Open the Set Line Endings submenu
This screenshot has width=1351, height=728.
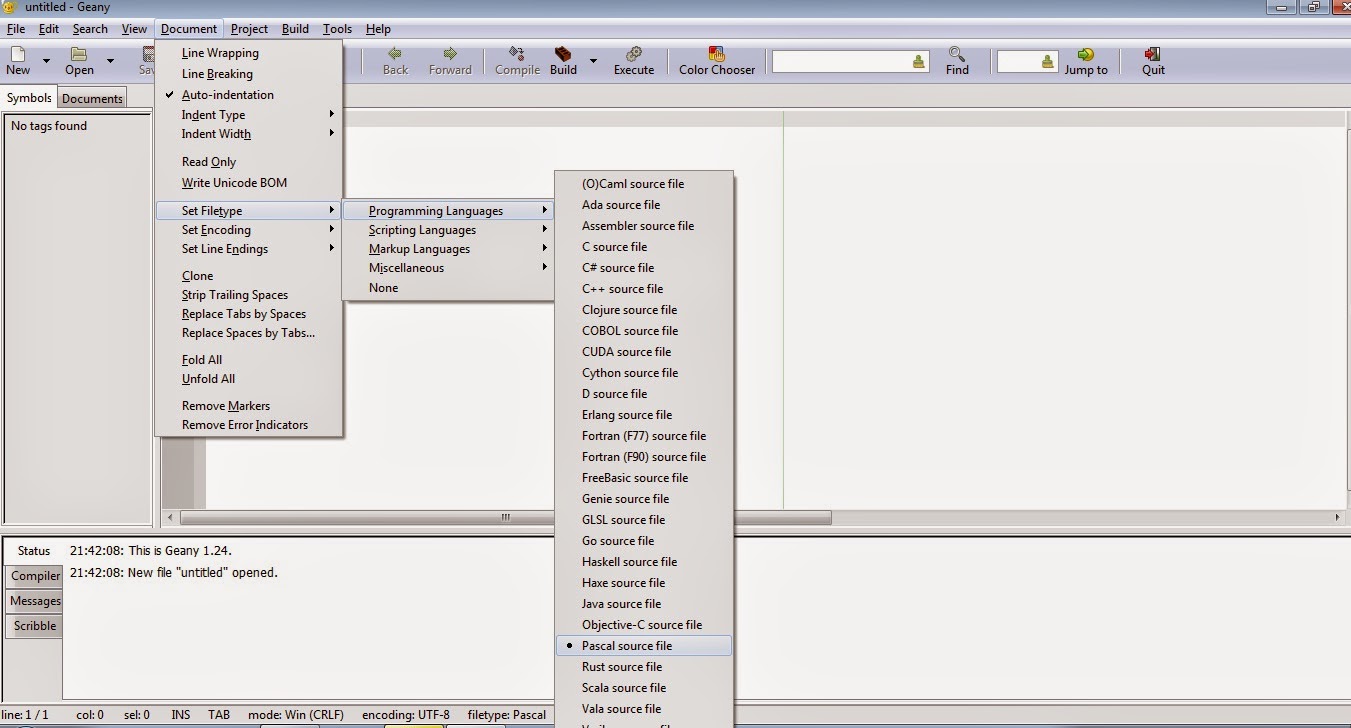coord(249,249)
